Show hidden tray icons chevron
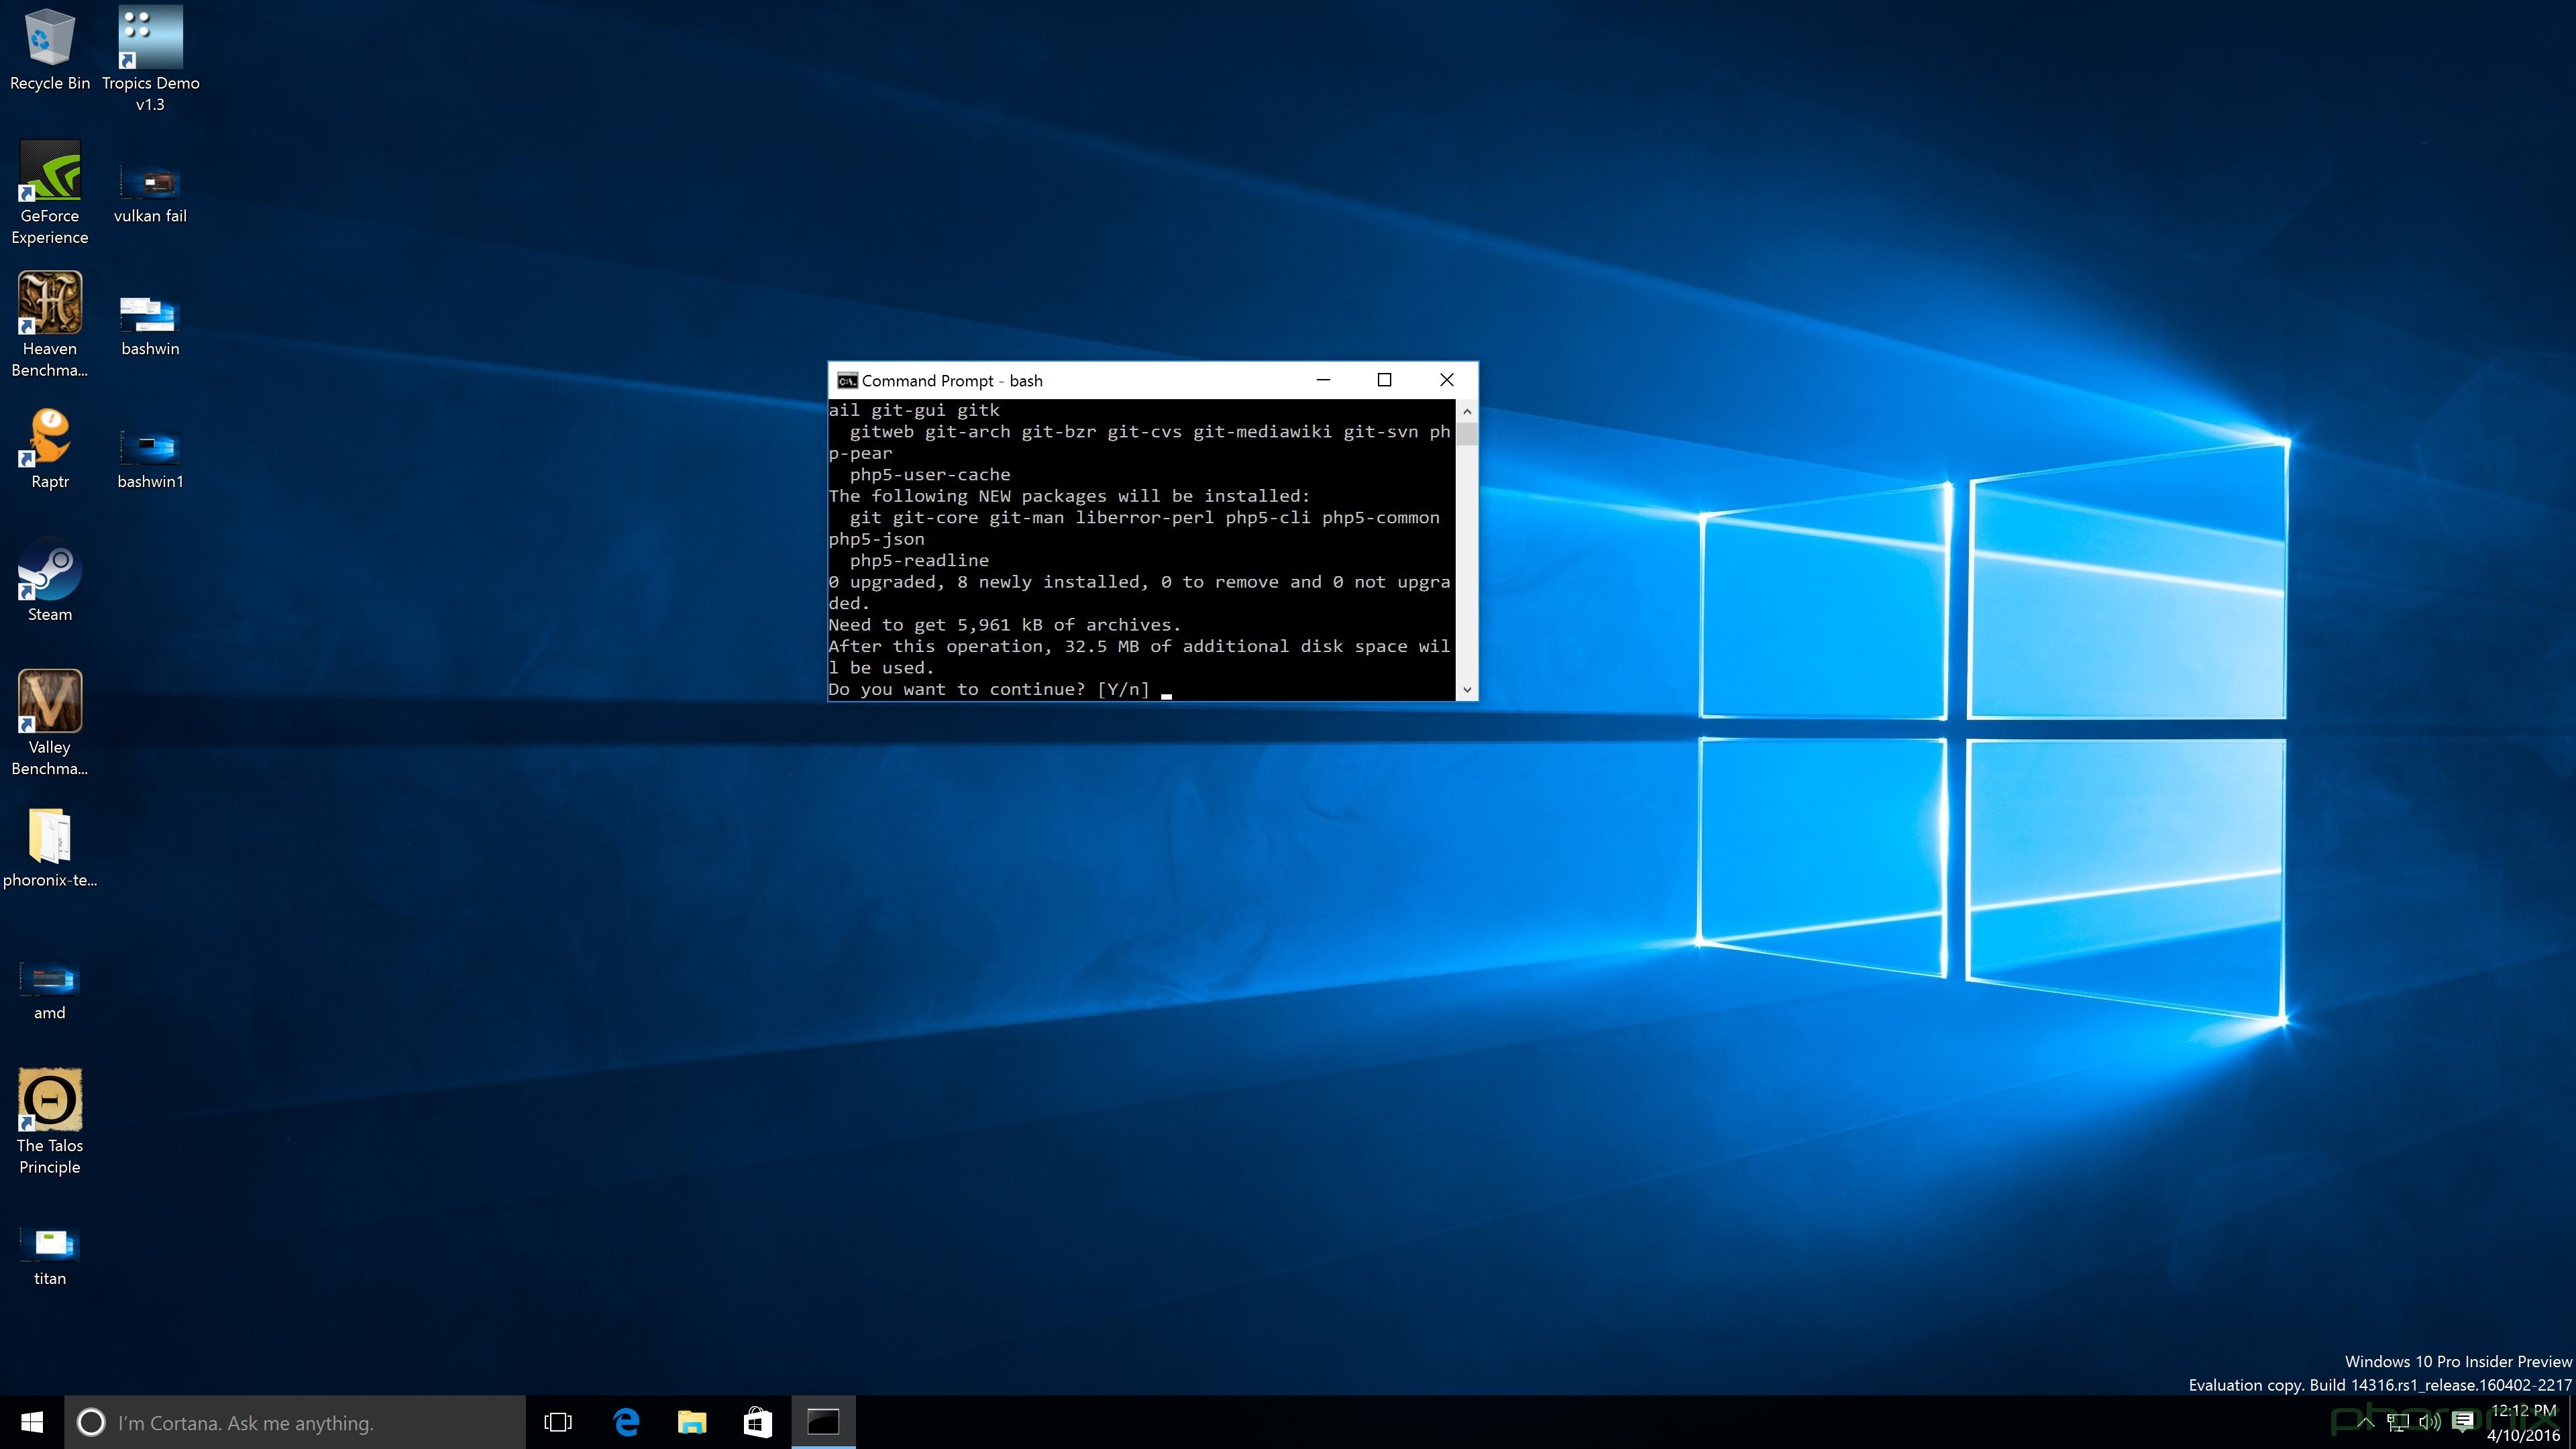 2365,1421
